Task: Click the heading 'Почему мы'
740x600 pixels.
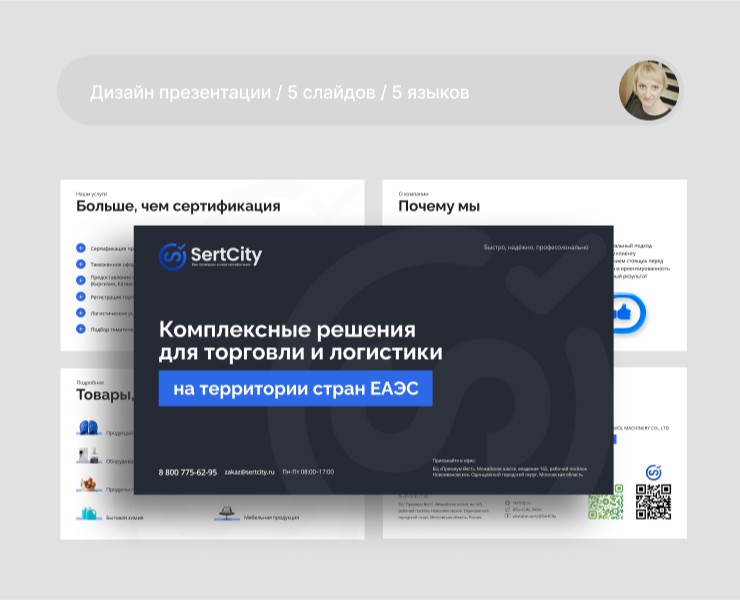Action: click(x=439, y=206)
